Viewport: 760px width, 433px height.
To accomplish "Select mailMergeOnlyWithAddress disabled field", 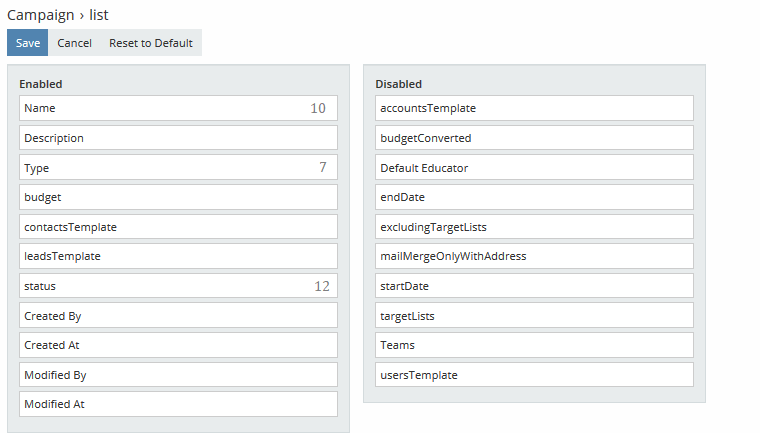I will pos(534,256).
